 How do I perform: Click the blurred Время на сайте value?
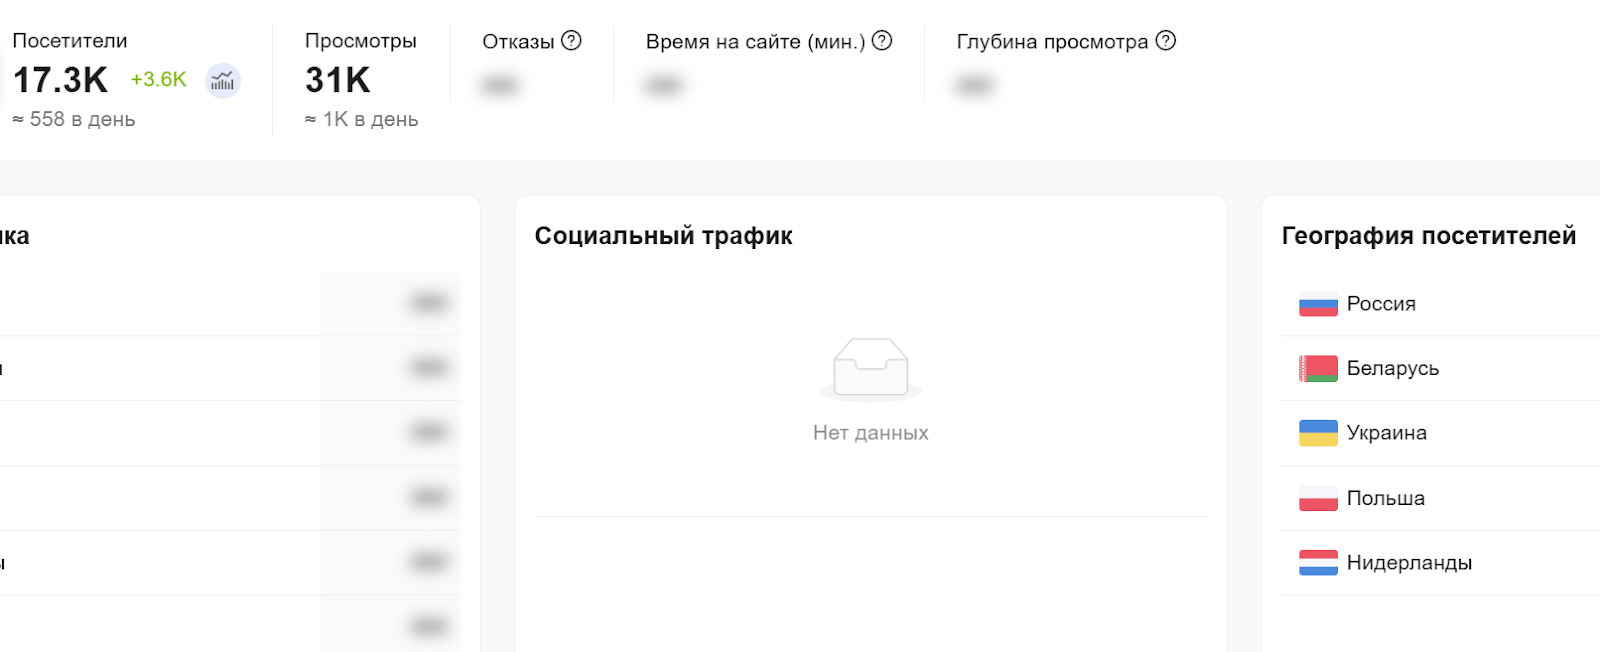coord(663,85)
